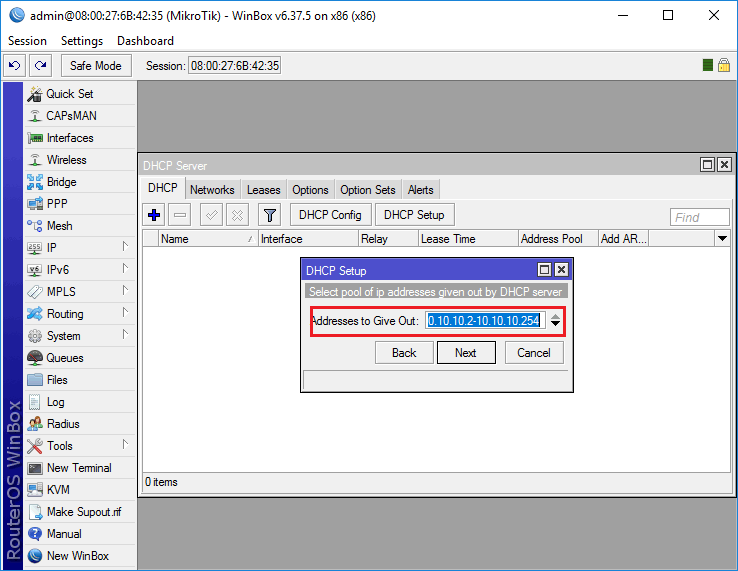This screenshot has width=738, height=571.
Task: Switch to the Option Sets tab
Action: coord(368,190)
